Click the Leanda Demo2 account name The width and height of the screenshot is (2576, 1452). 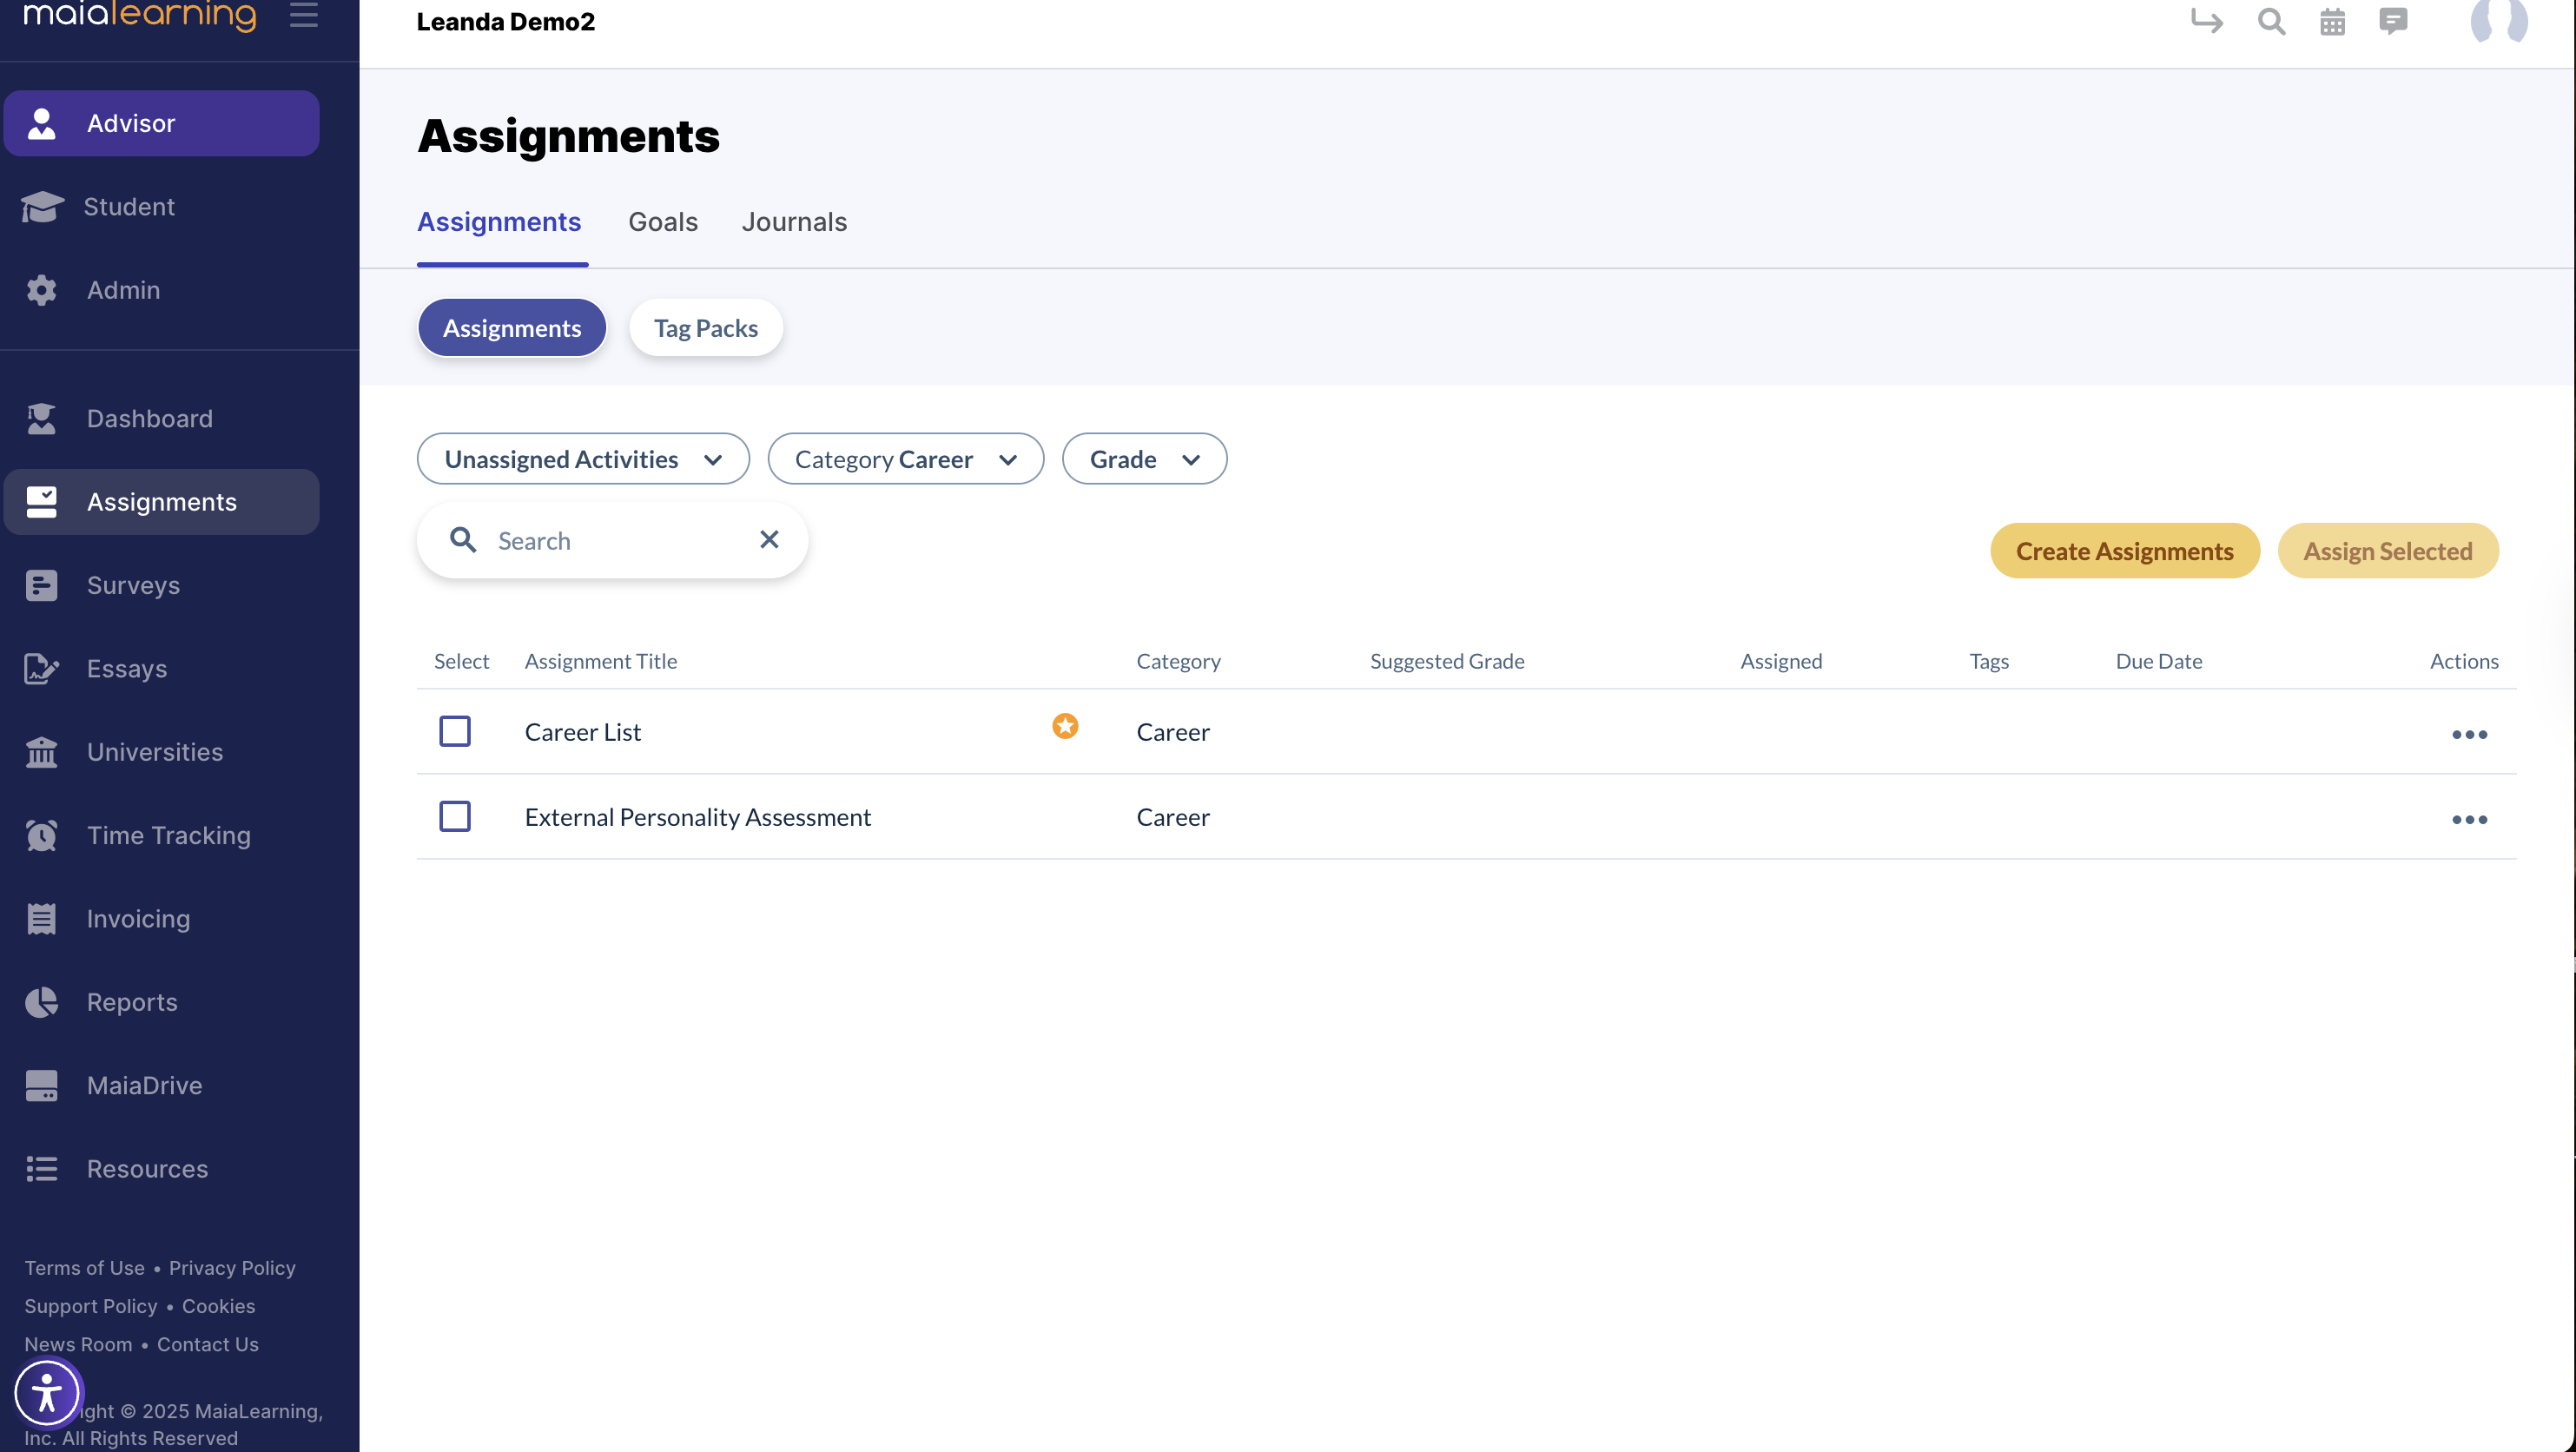(506, 21)
